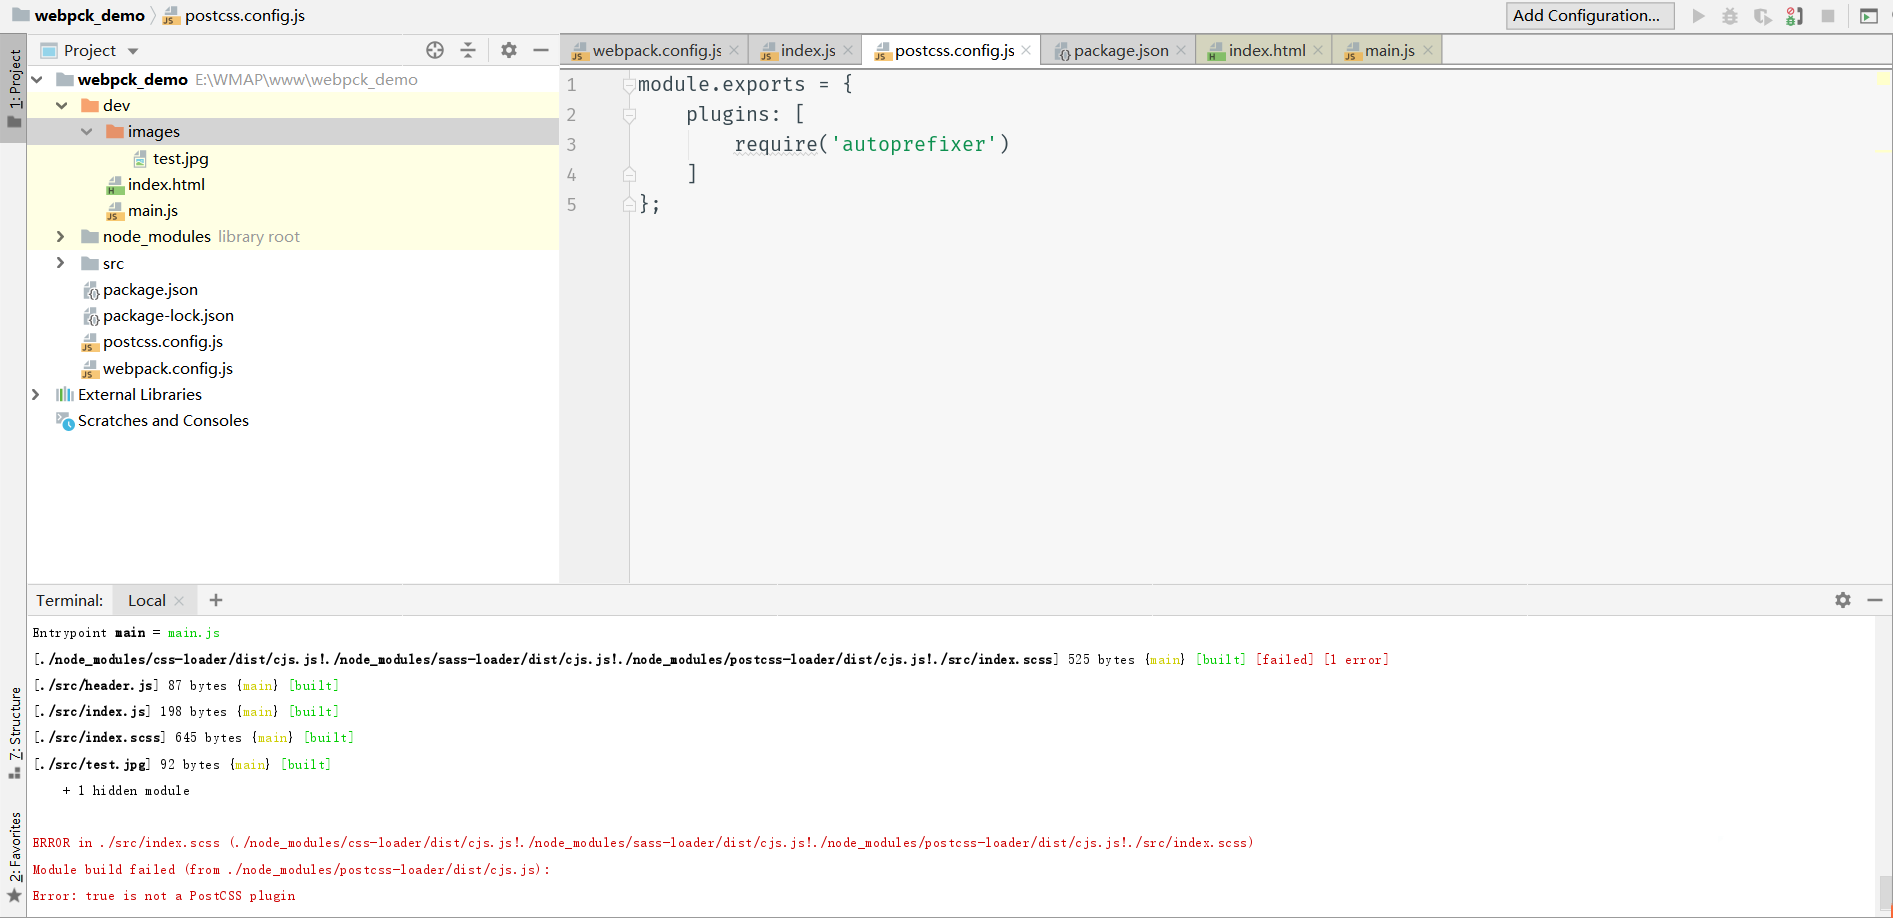Screen dimensions: 1893x918
Task: Click the green Run arrow icon
Action: (x=1698, y=16)
